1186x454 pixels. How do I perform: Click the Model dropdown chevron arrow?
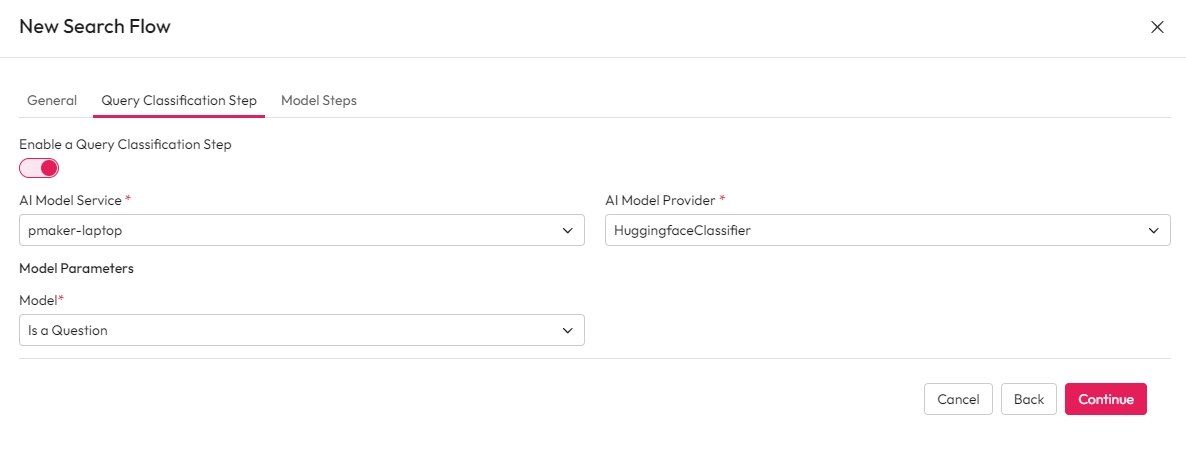(x=568, y=330)
